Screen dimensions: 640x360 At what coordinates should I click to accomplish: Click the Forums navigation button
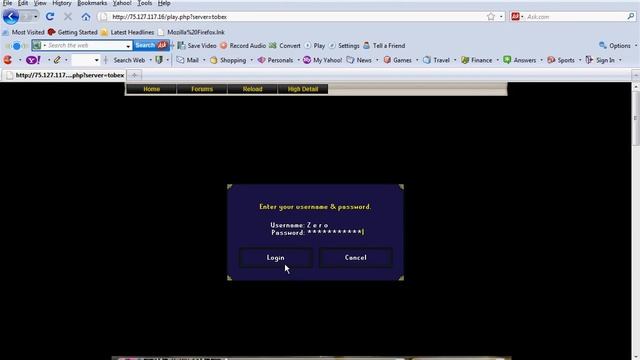[x=202, y=89]
